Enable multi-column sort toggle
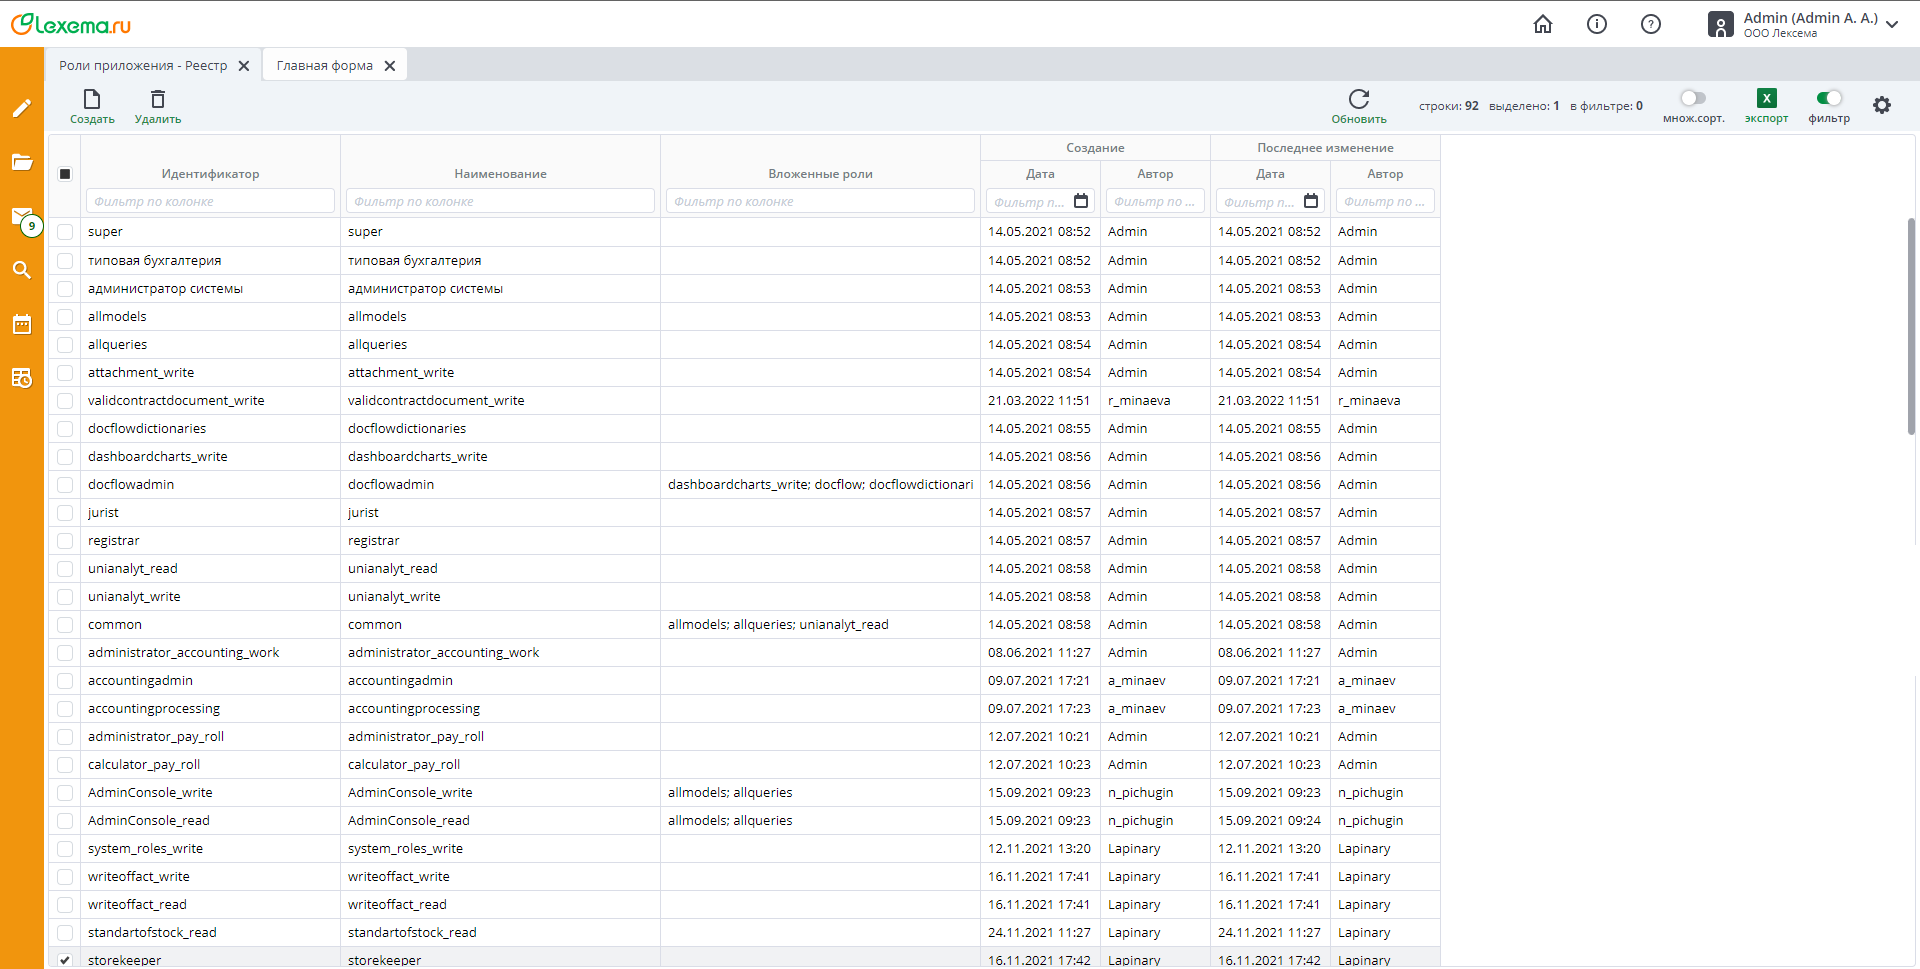1920x969 pixels. tap(1692, 98)
